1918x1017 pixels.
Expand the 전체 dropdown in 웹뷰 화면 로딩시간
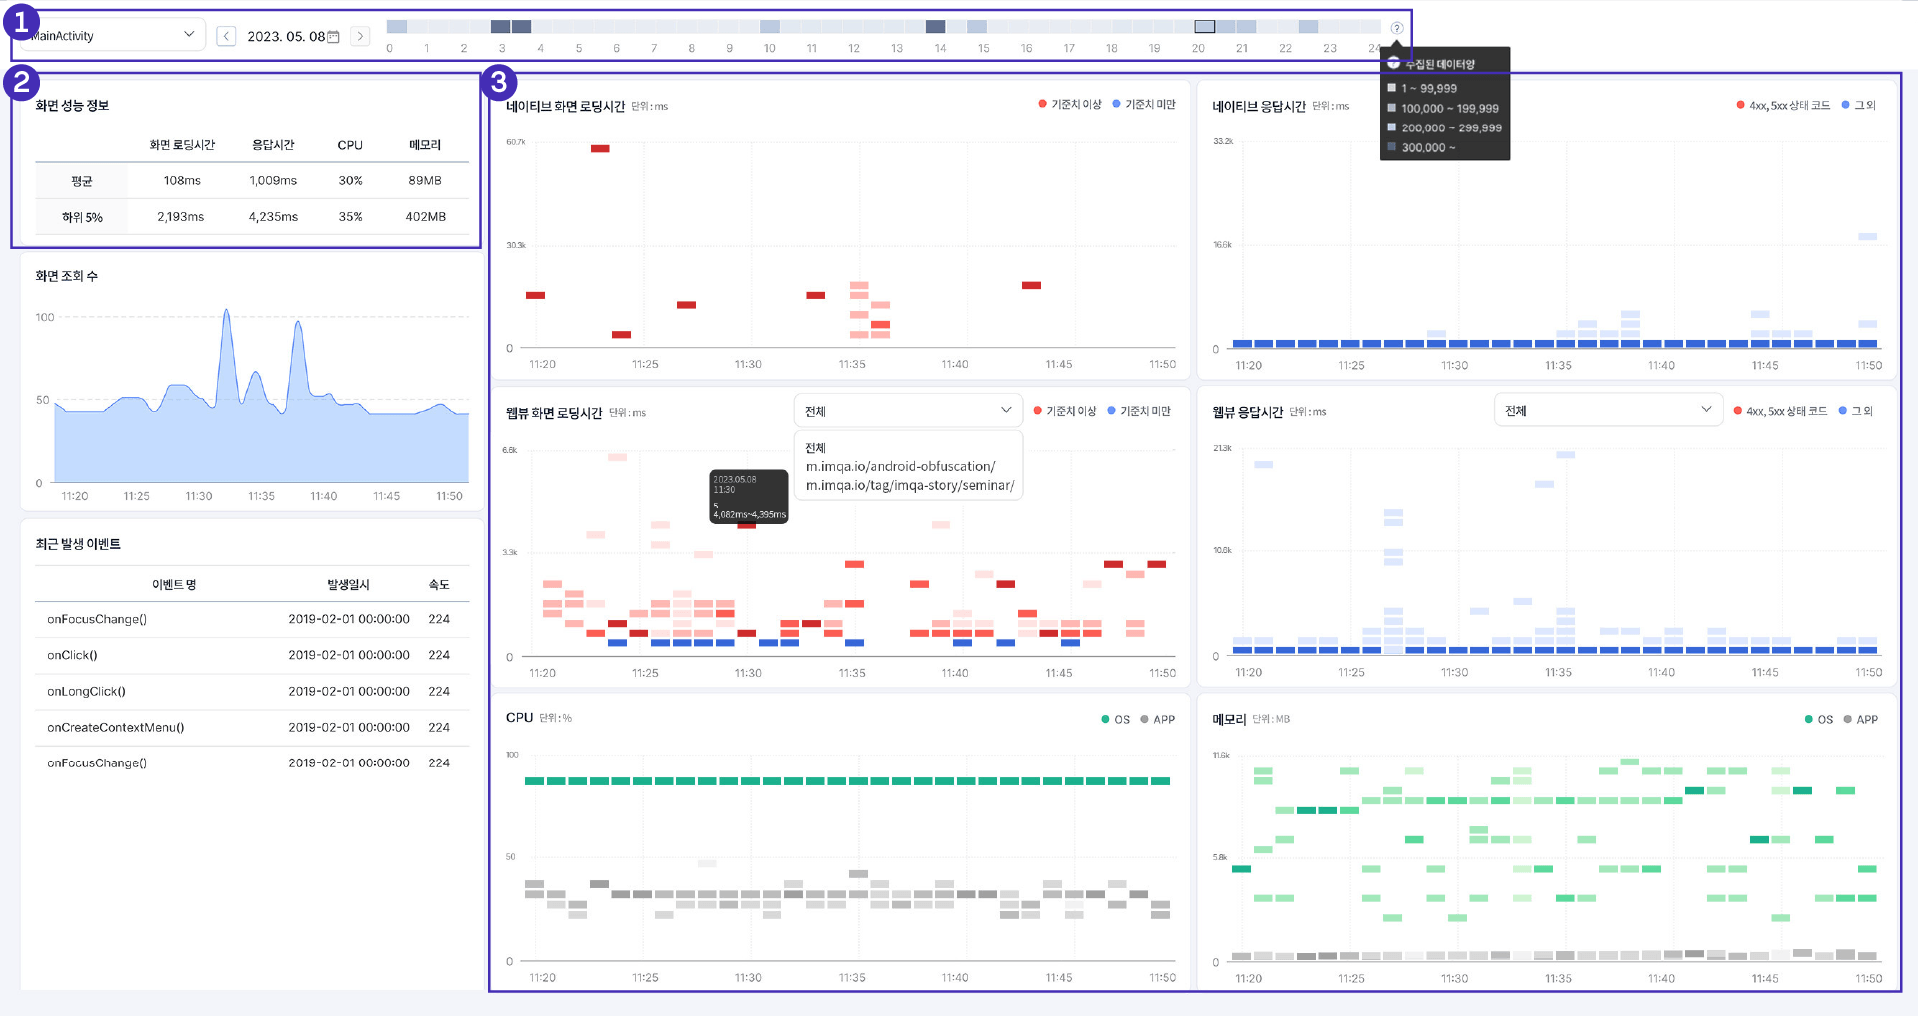[x=907, y=411]
